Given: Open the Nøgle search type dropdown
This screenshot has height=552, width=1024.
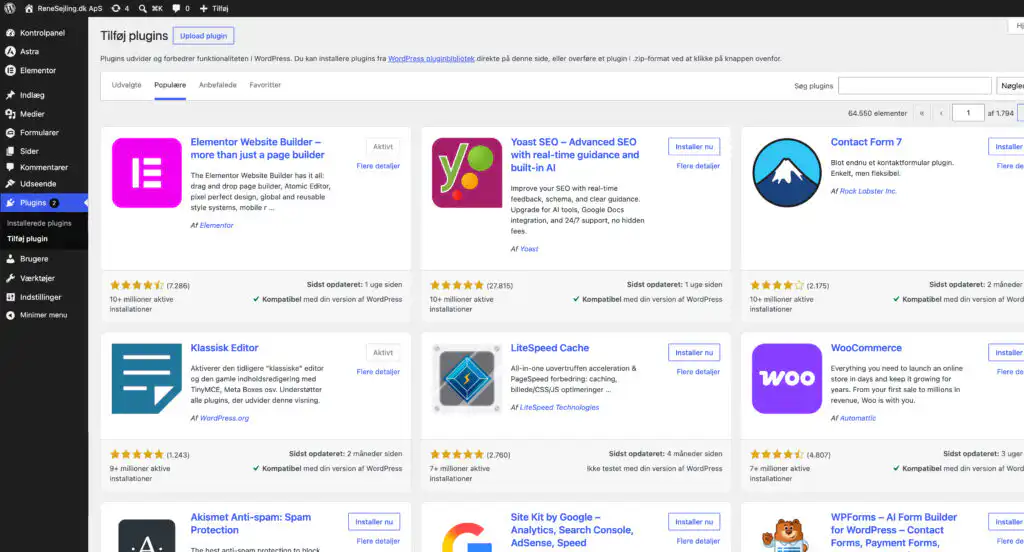Looking at the screenshot, I should pyautogui.click(x=1010, y=86).
